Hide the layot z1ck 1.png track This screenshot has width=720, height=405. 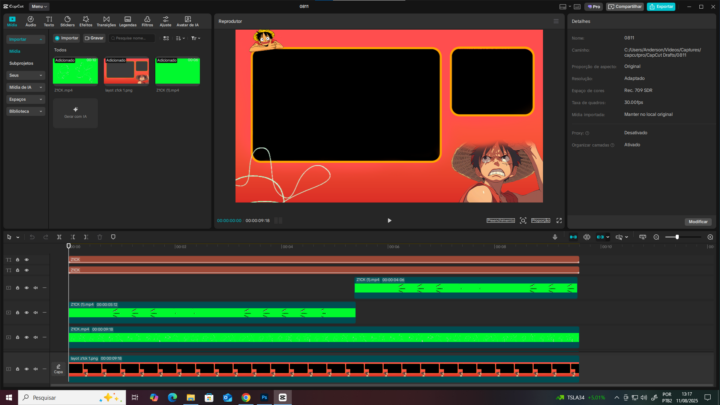(x=27, y=369)
